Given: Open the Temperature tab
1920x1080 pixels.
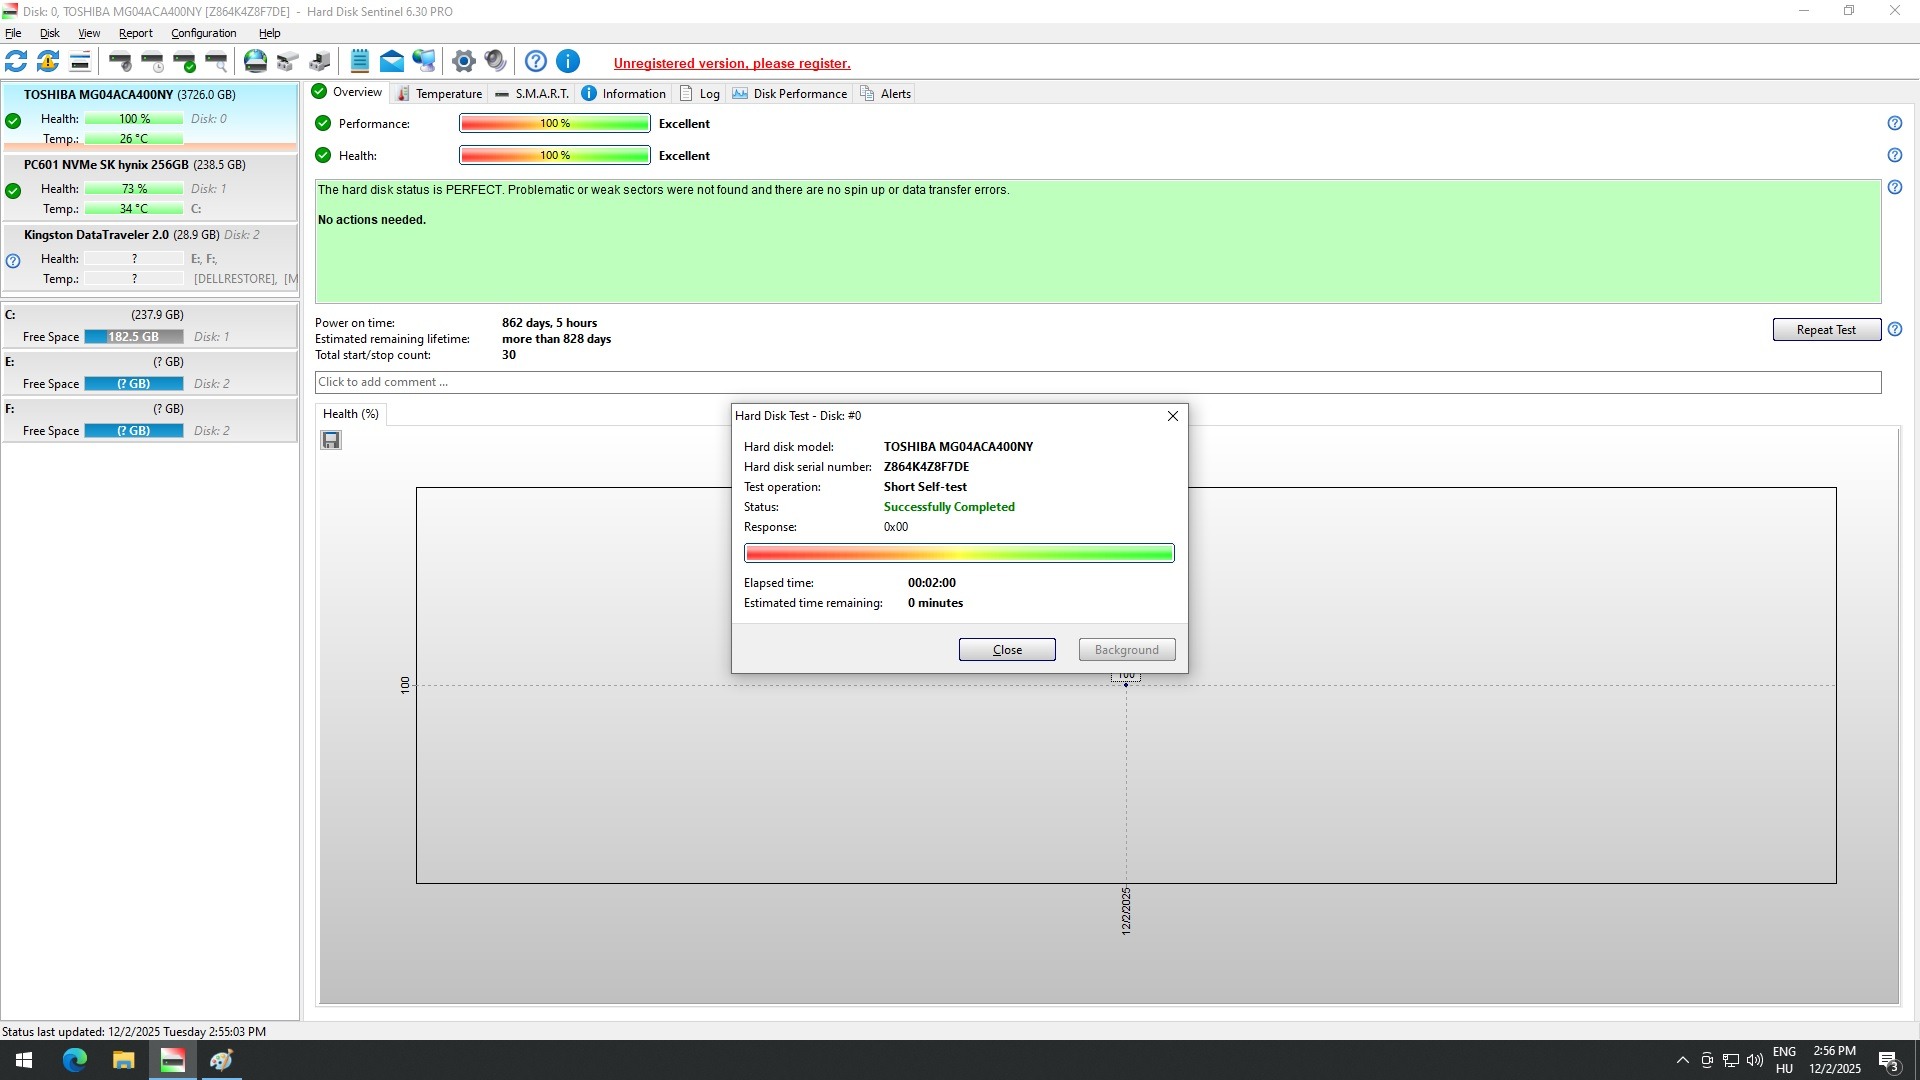Looking at the screenshot, I should [440, 94].
